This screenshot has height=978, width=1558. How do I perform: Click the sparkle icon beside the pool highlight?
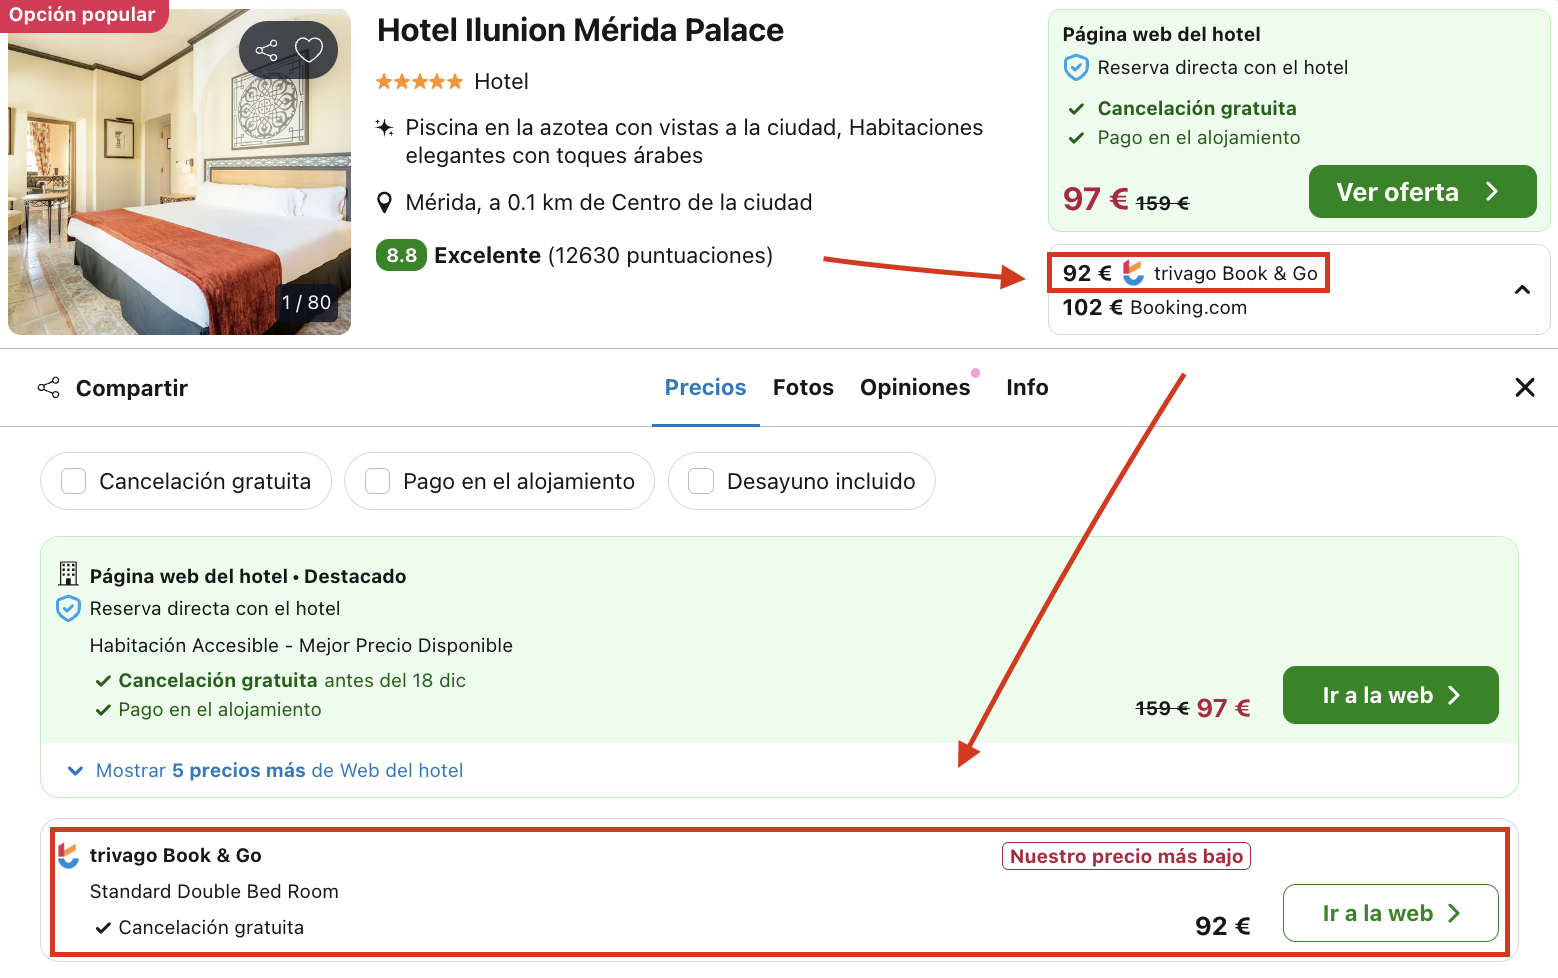pyautogui.click(x=385, y=128)
